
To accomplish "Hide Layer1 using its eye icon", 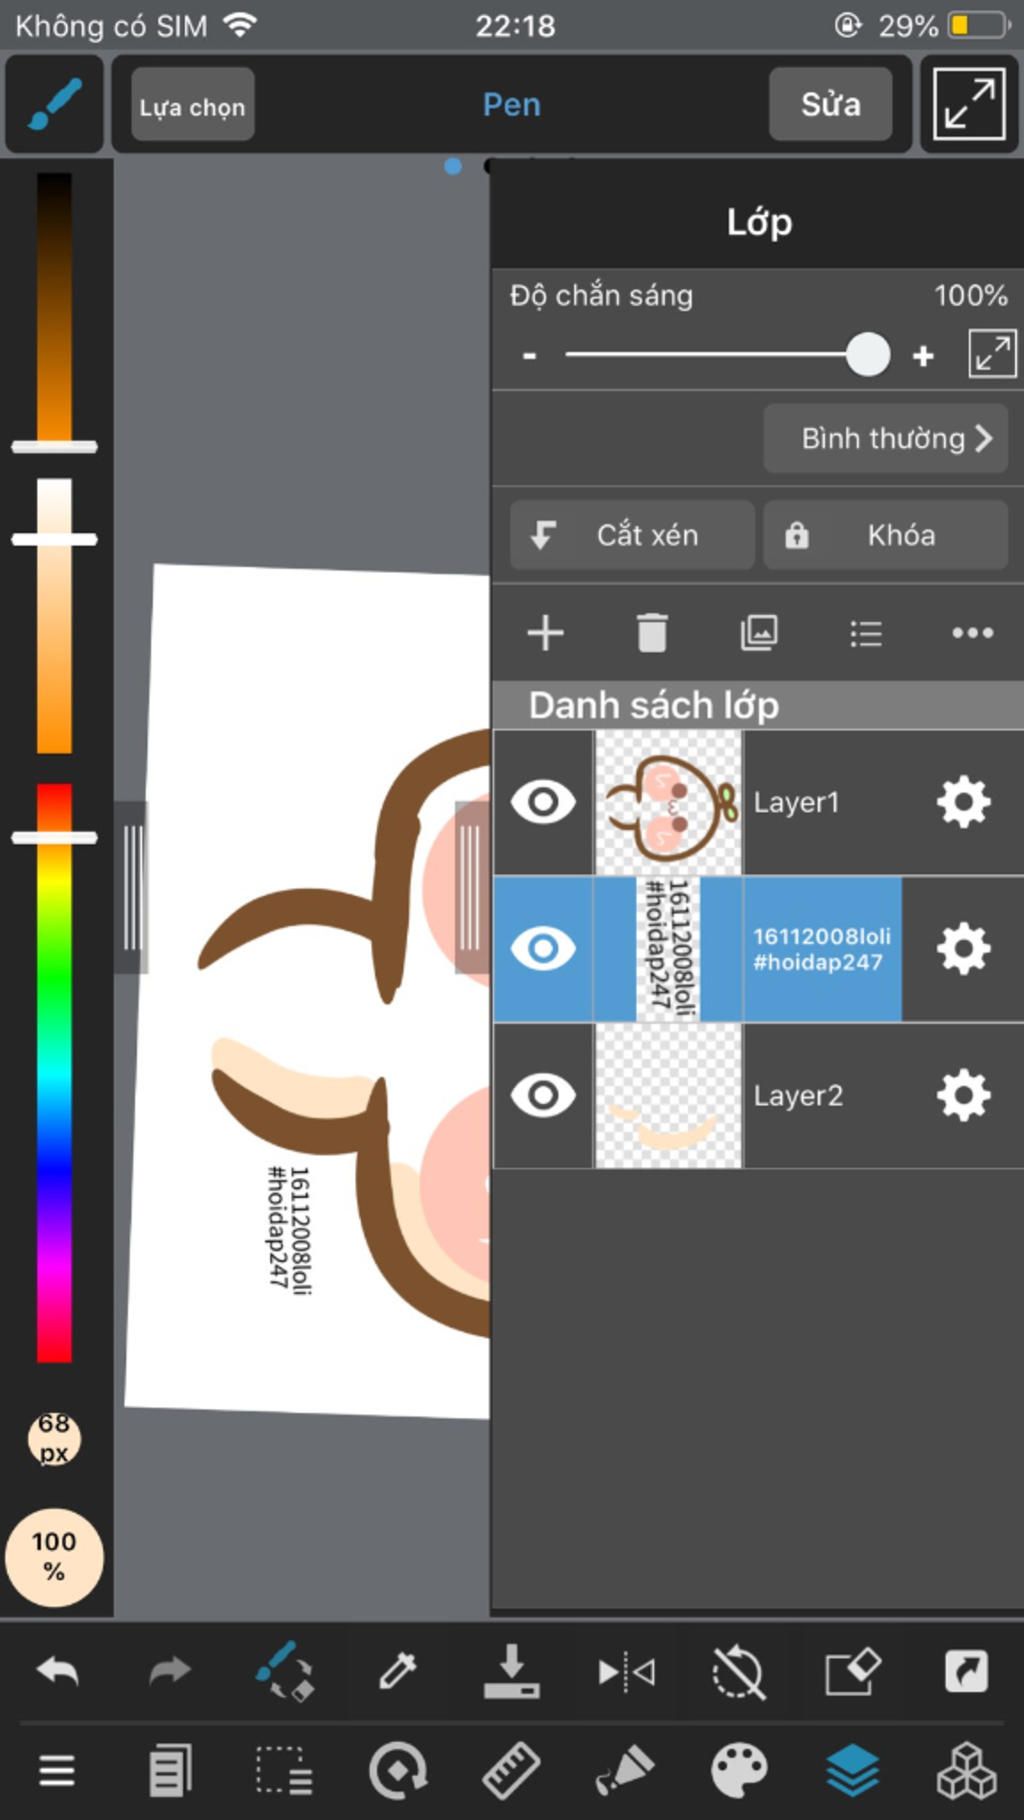I will point(543,802).
